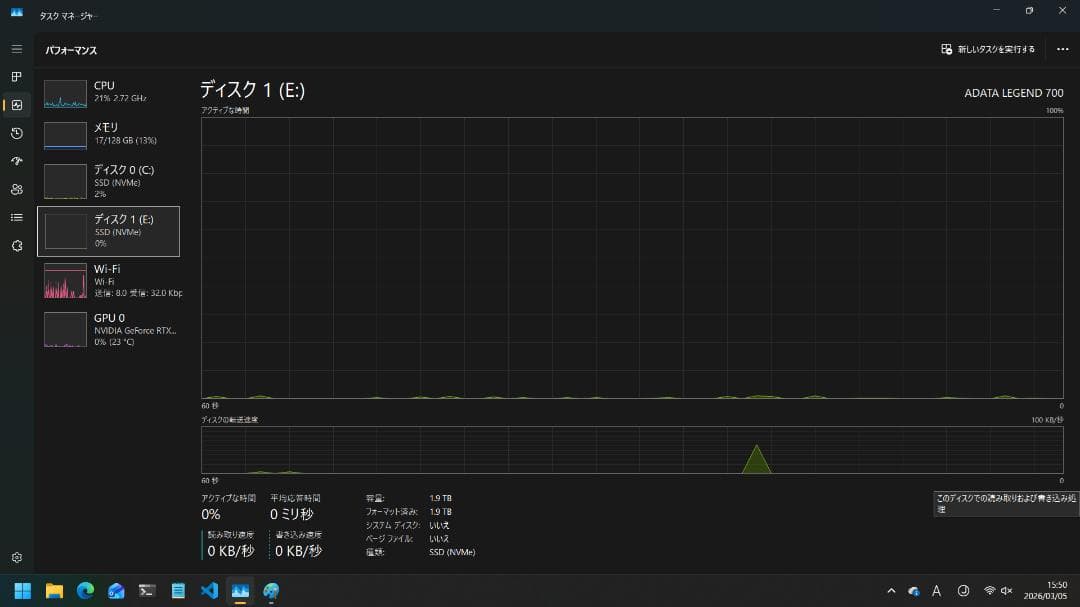Click the disk transfer rate graph

click(630, 450)
